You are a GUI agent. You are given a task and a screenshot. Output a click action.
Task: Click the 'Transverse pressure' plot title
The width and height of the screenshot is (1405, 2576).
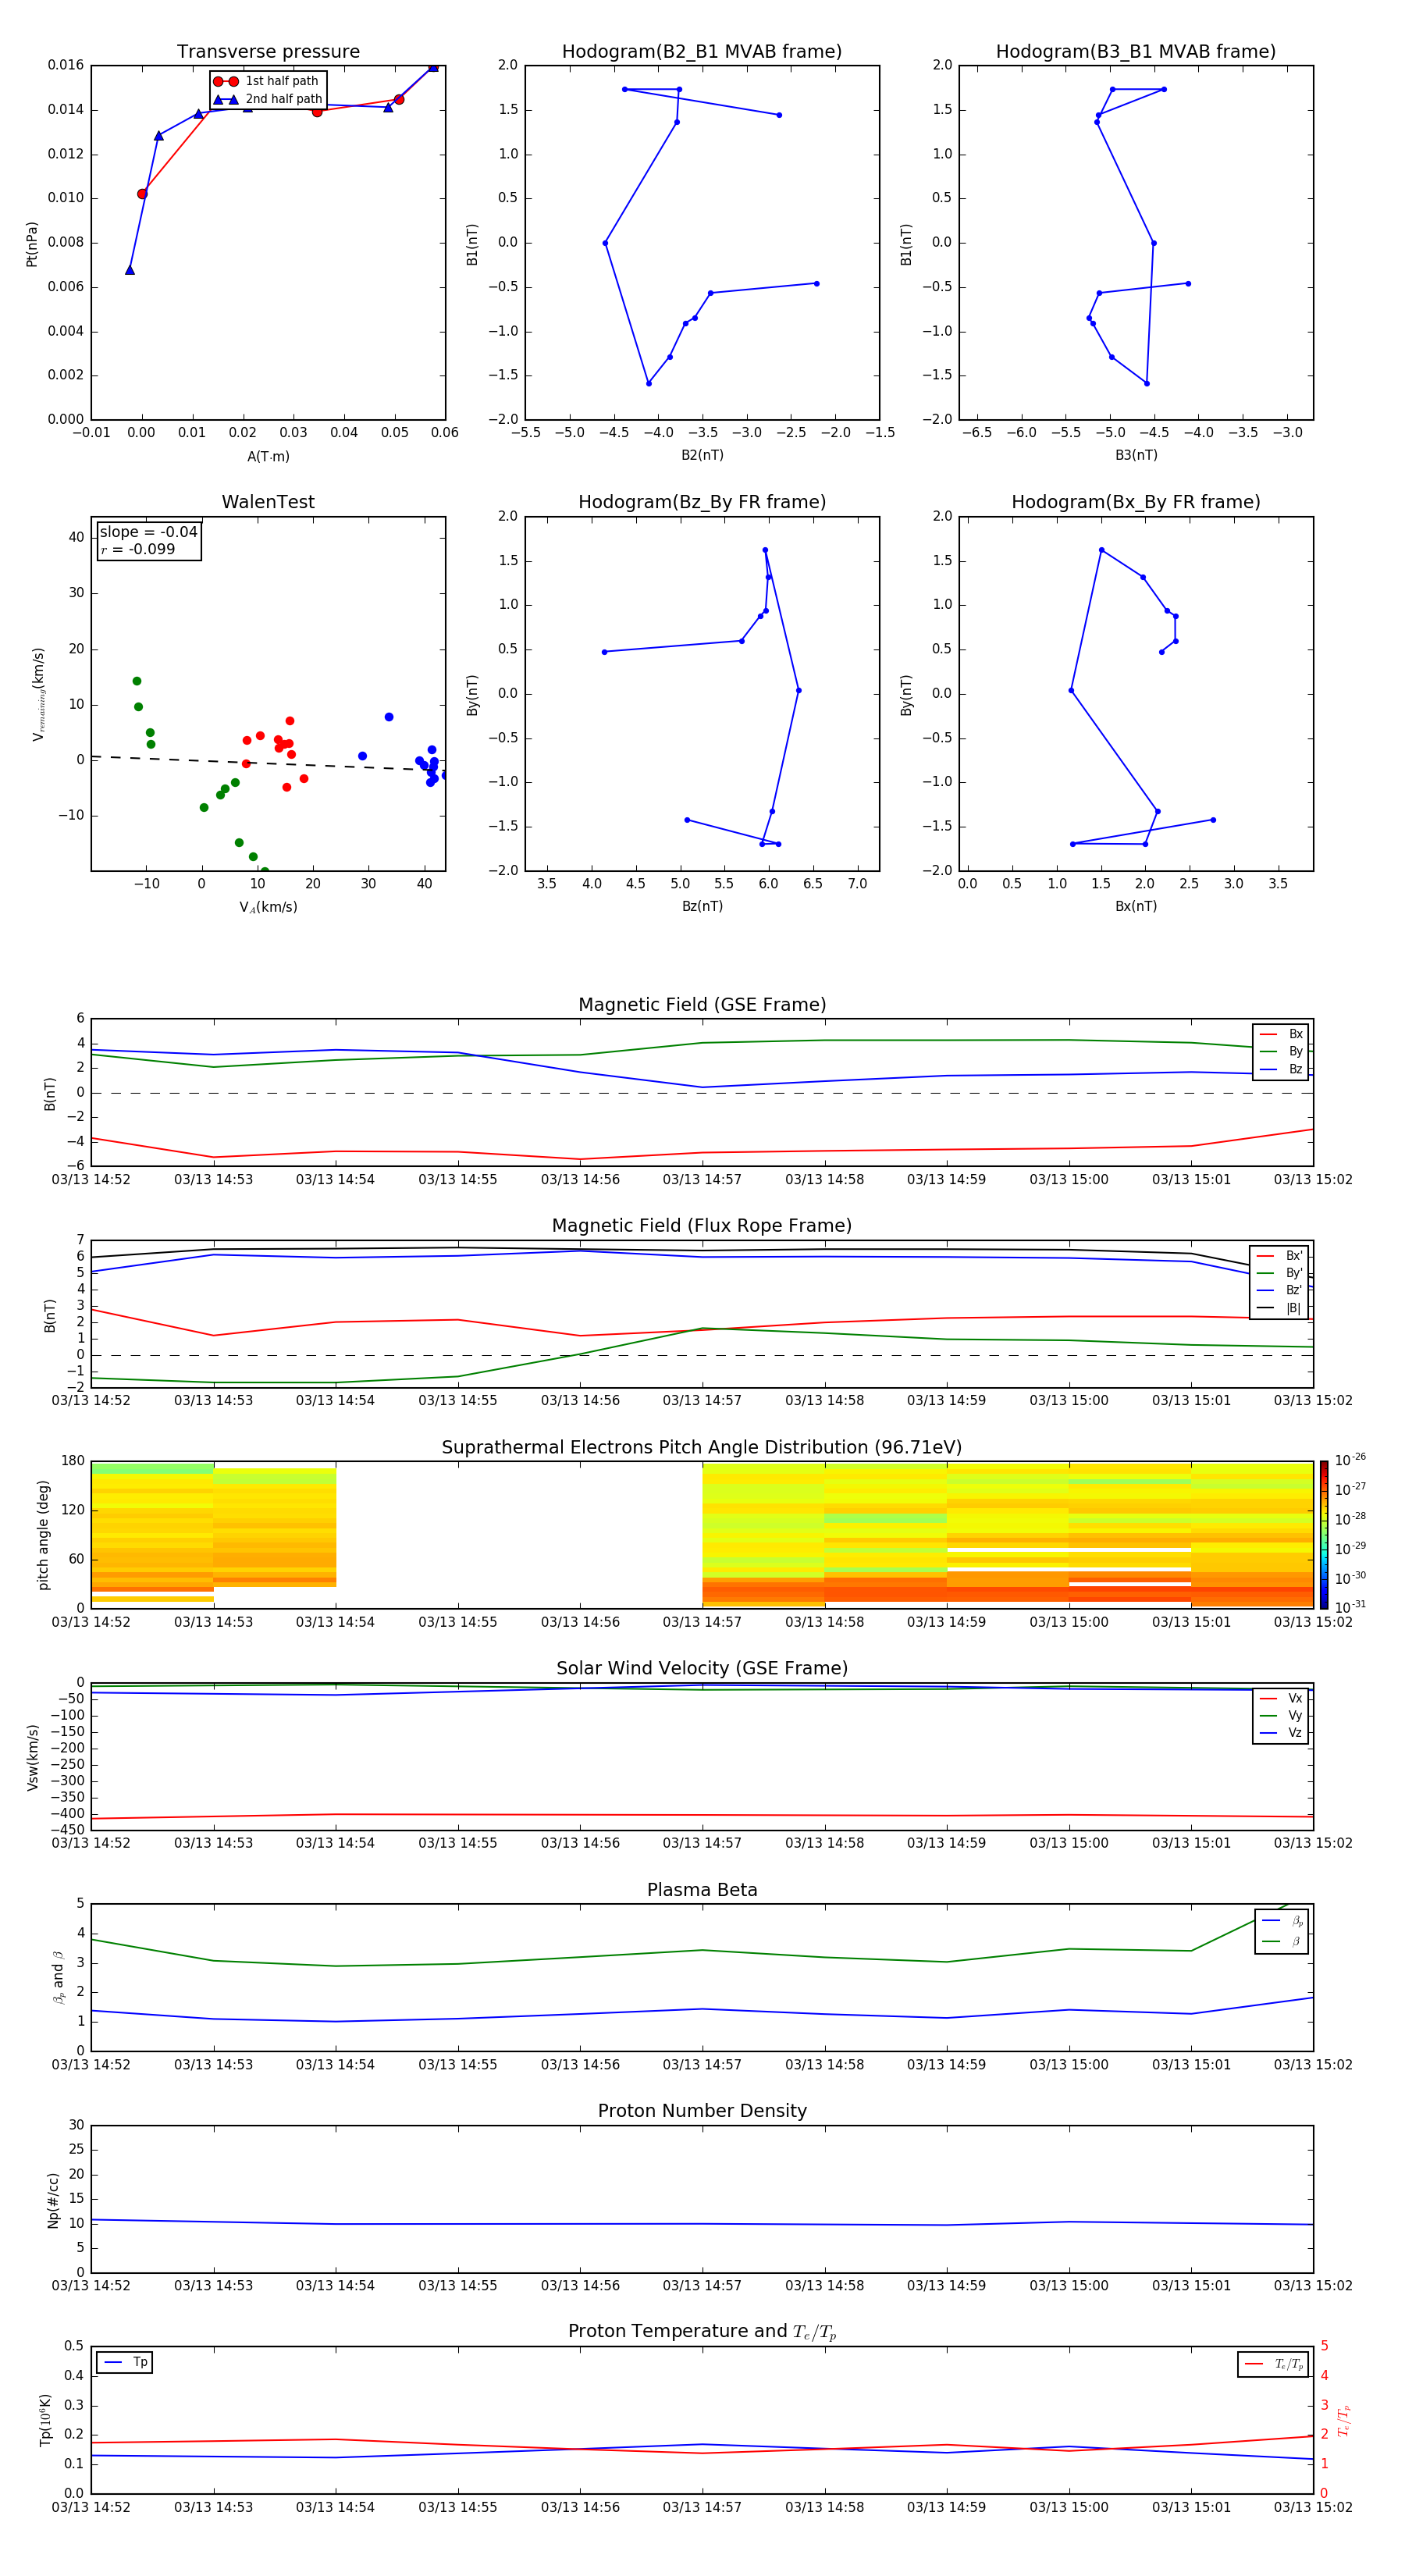tap(268, 52)
